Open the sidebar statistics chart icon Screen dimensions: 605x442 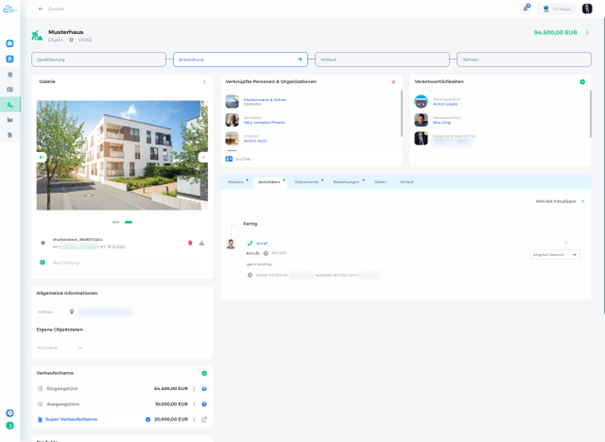[10, 120]
